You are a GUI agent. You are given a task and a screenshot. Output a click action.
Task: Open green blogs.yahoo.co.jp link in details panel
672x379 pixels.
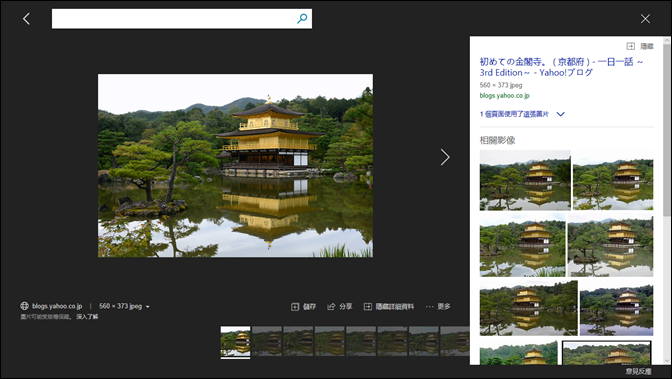[504, 96]
